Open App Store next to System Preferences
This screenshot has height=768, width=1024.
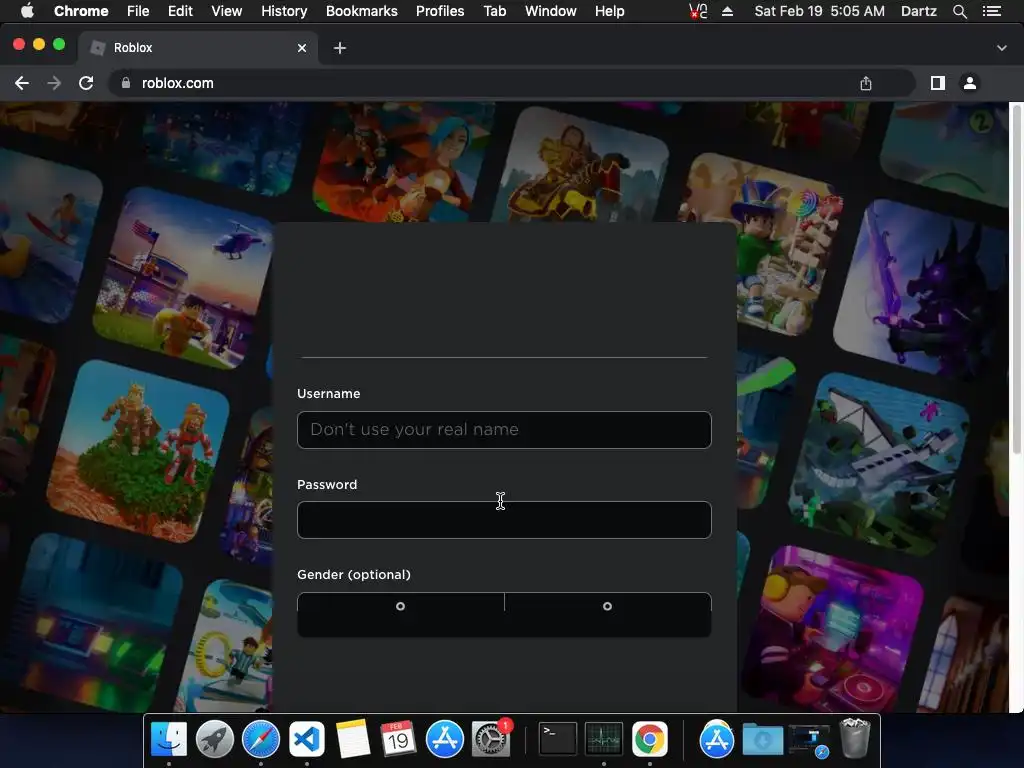(445, 739)
